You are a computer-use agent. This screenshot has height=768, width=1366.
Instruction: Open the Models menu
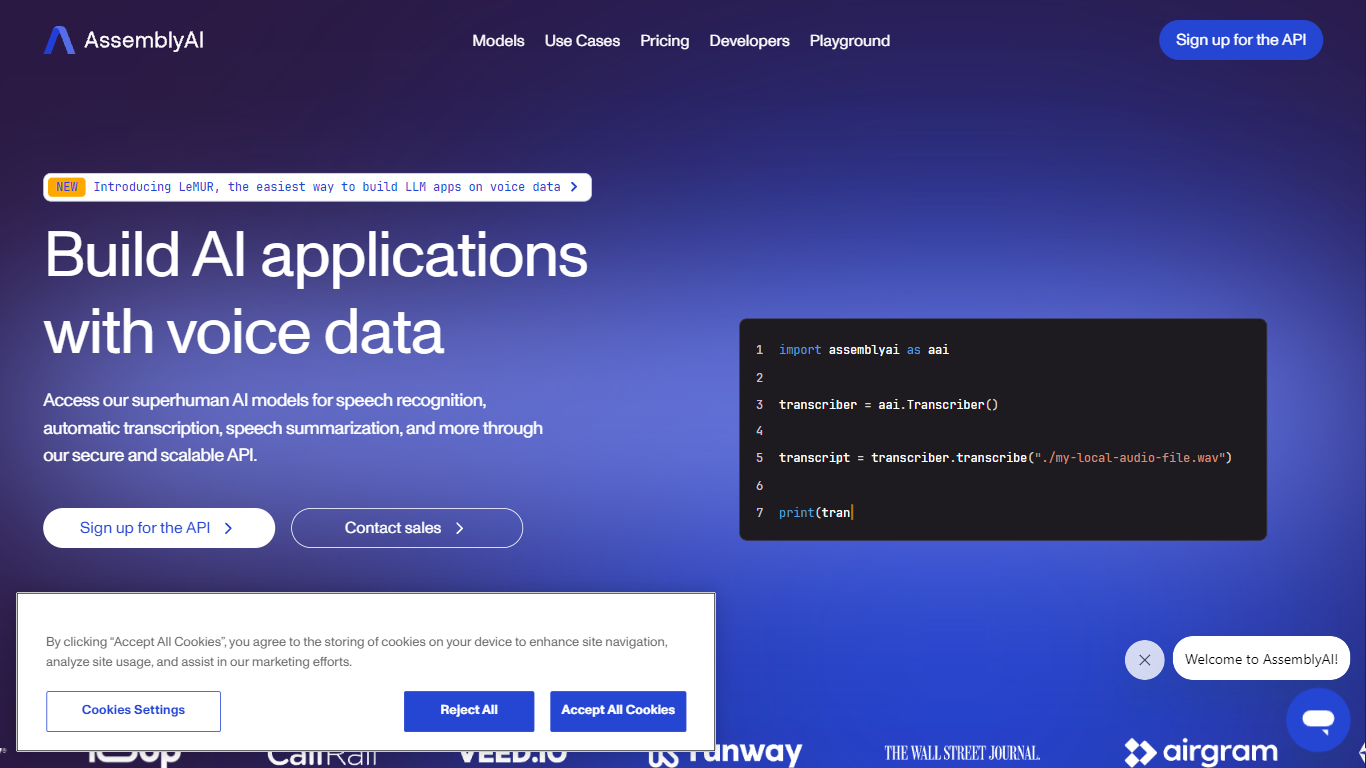pyautogui.click(x=498, y=41)
